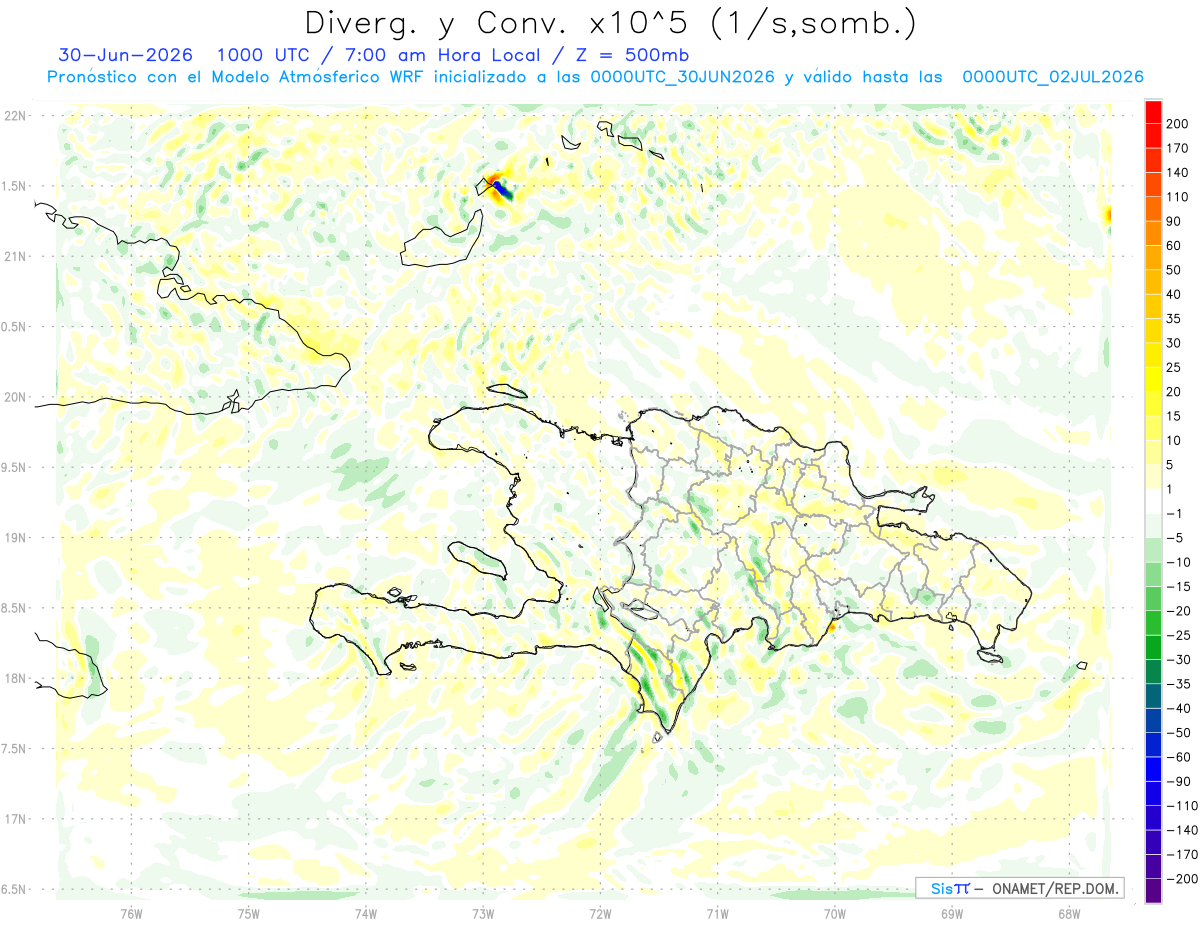
Task: Click the colorbar value 90
Action: (x=1175, y=222)
